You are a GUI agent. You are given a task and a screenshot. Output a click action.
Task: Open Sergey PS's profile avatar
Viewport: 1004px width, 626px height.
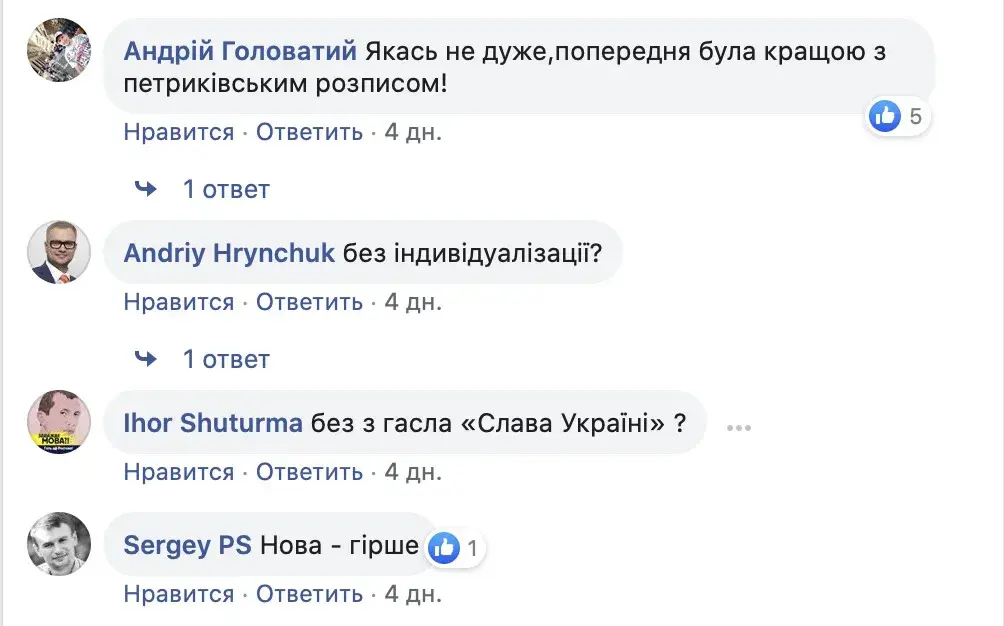[59, 544]
